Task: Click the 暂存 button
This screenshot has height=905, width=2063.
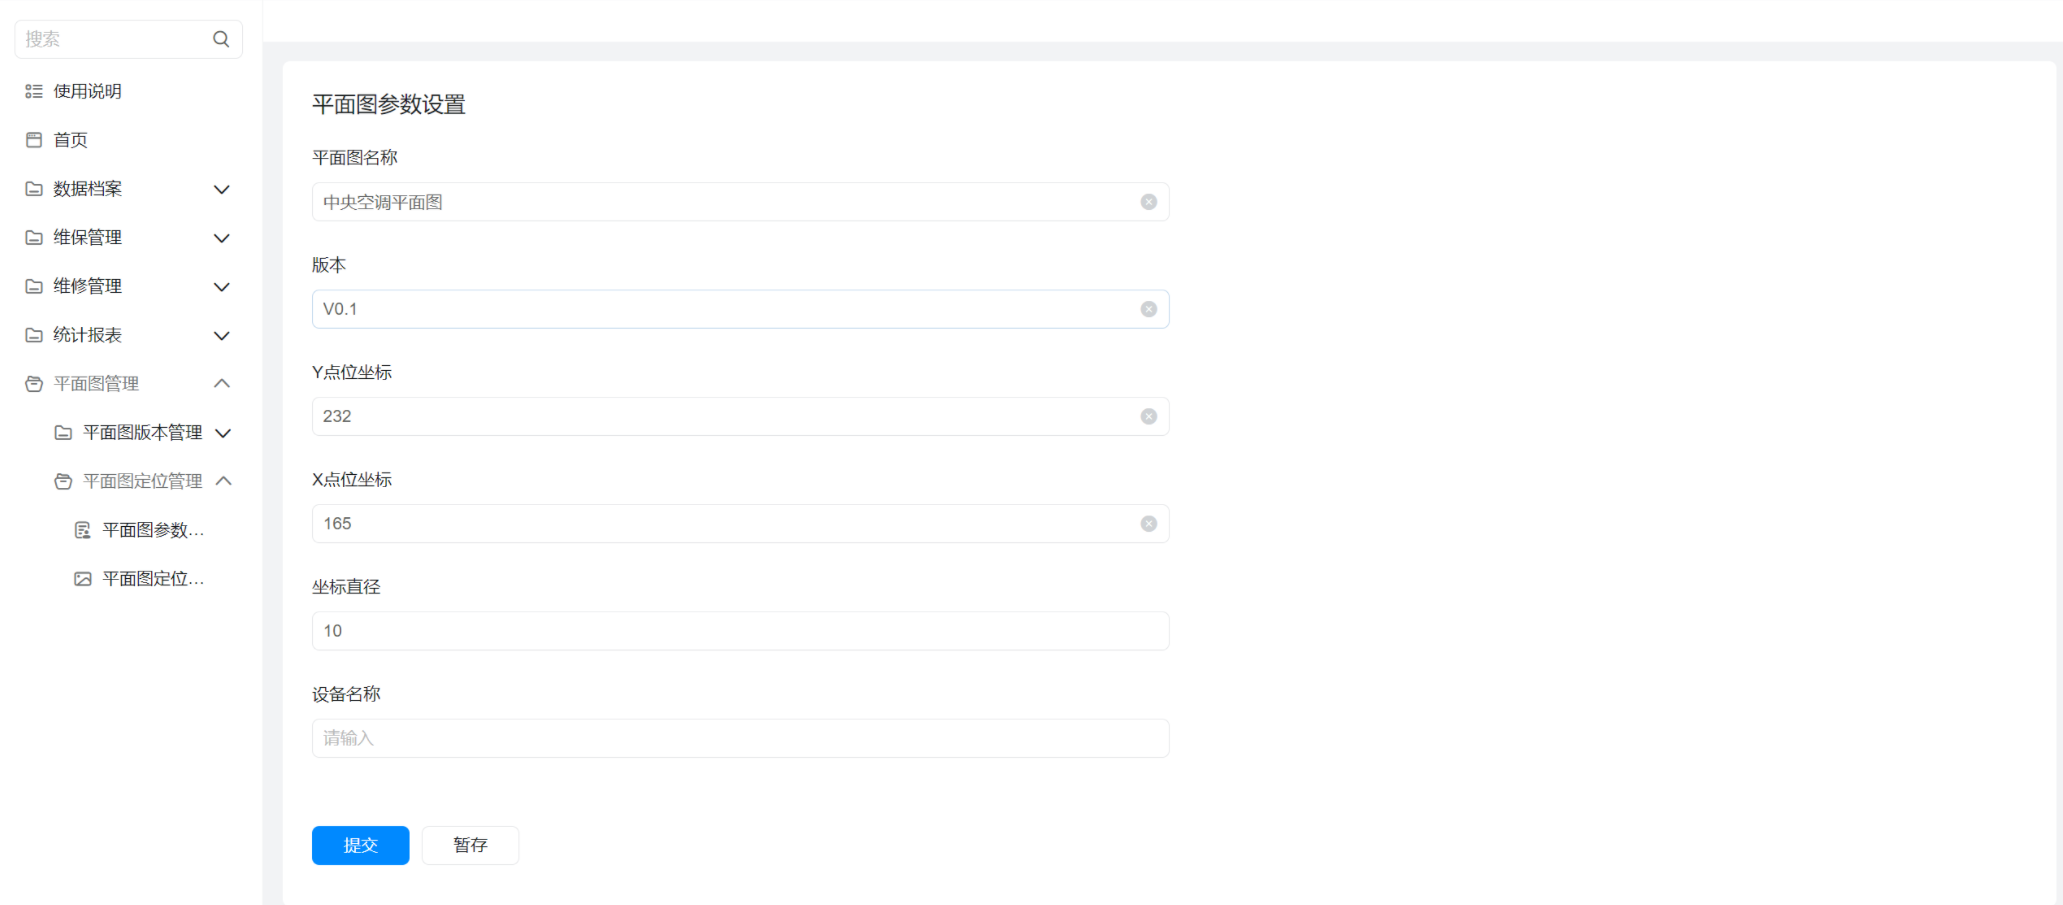Action: coord(470,845)
